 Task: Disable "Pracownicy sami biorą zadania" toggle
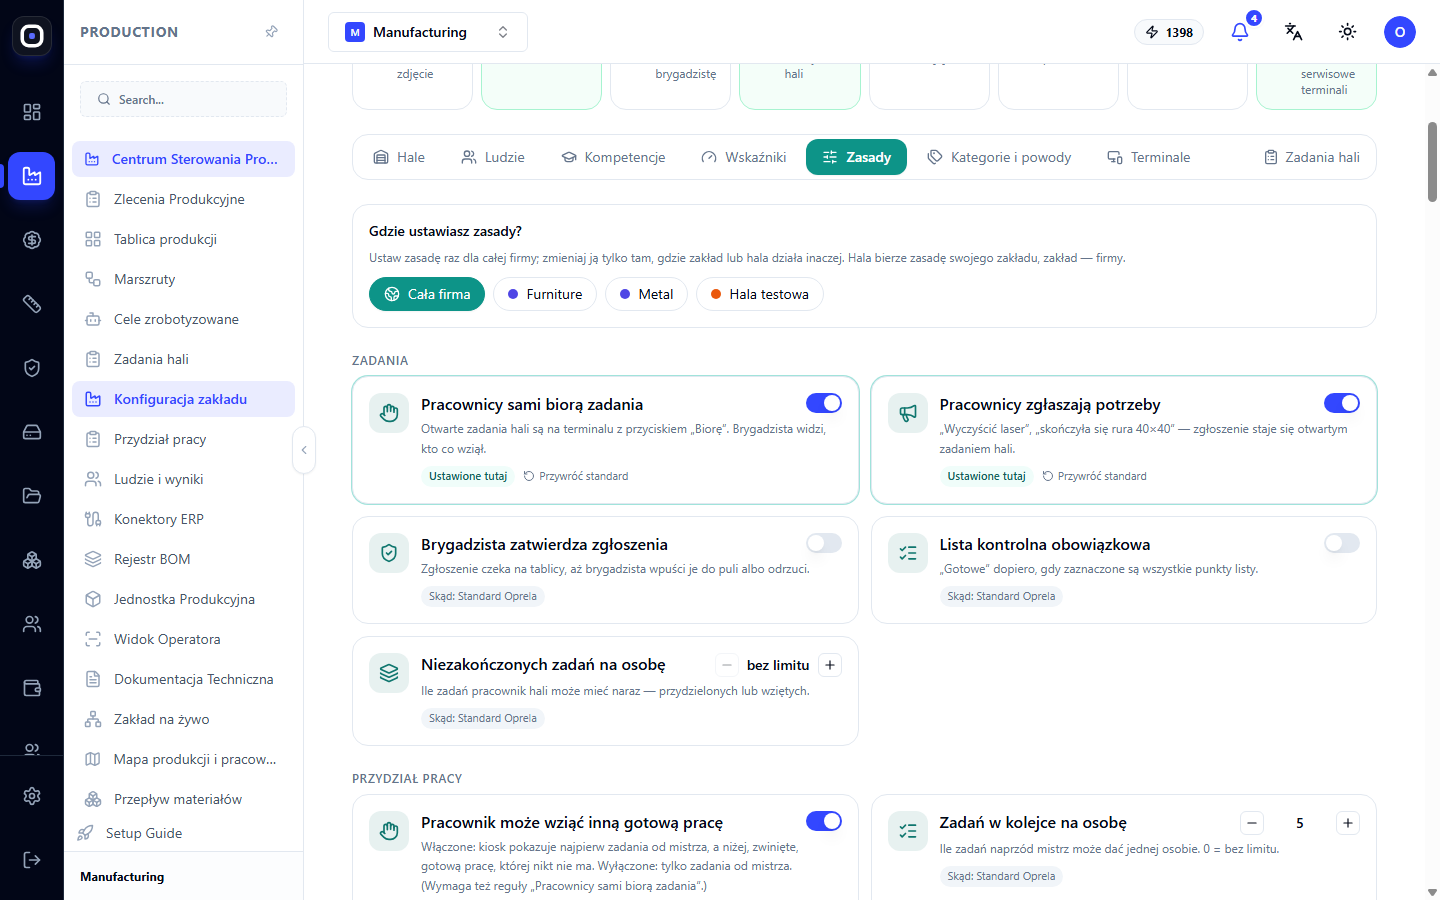(x=824, y=403)
